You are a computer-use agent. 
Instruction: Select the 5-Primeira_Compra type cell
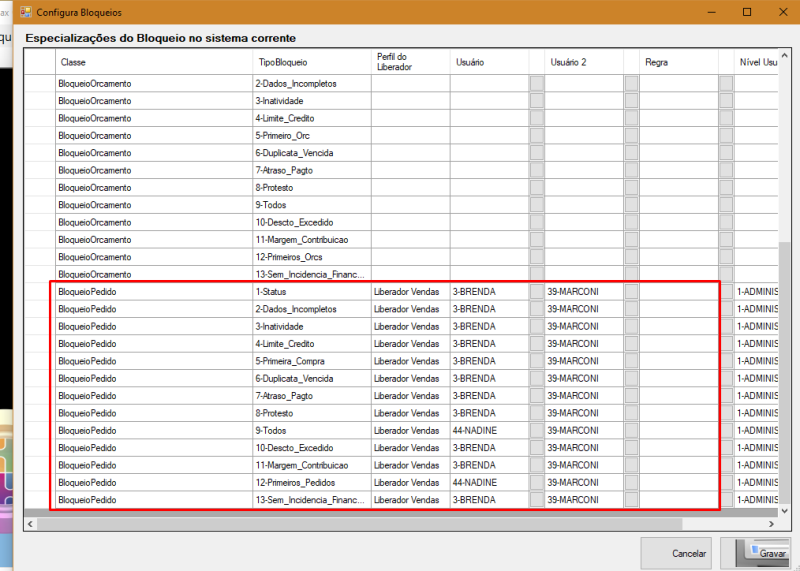(x=312, y=361)
